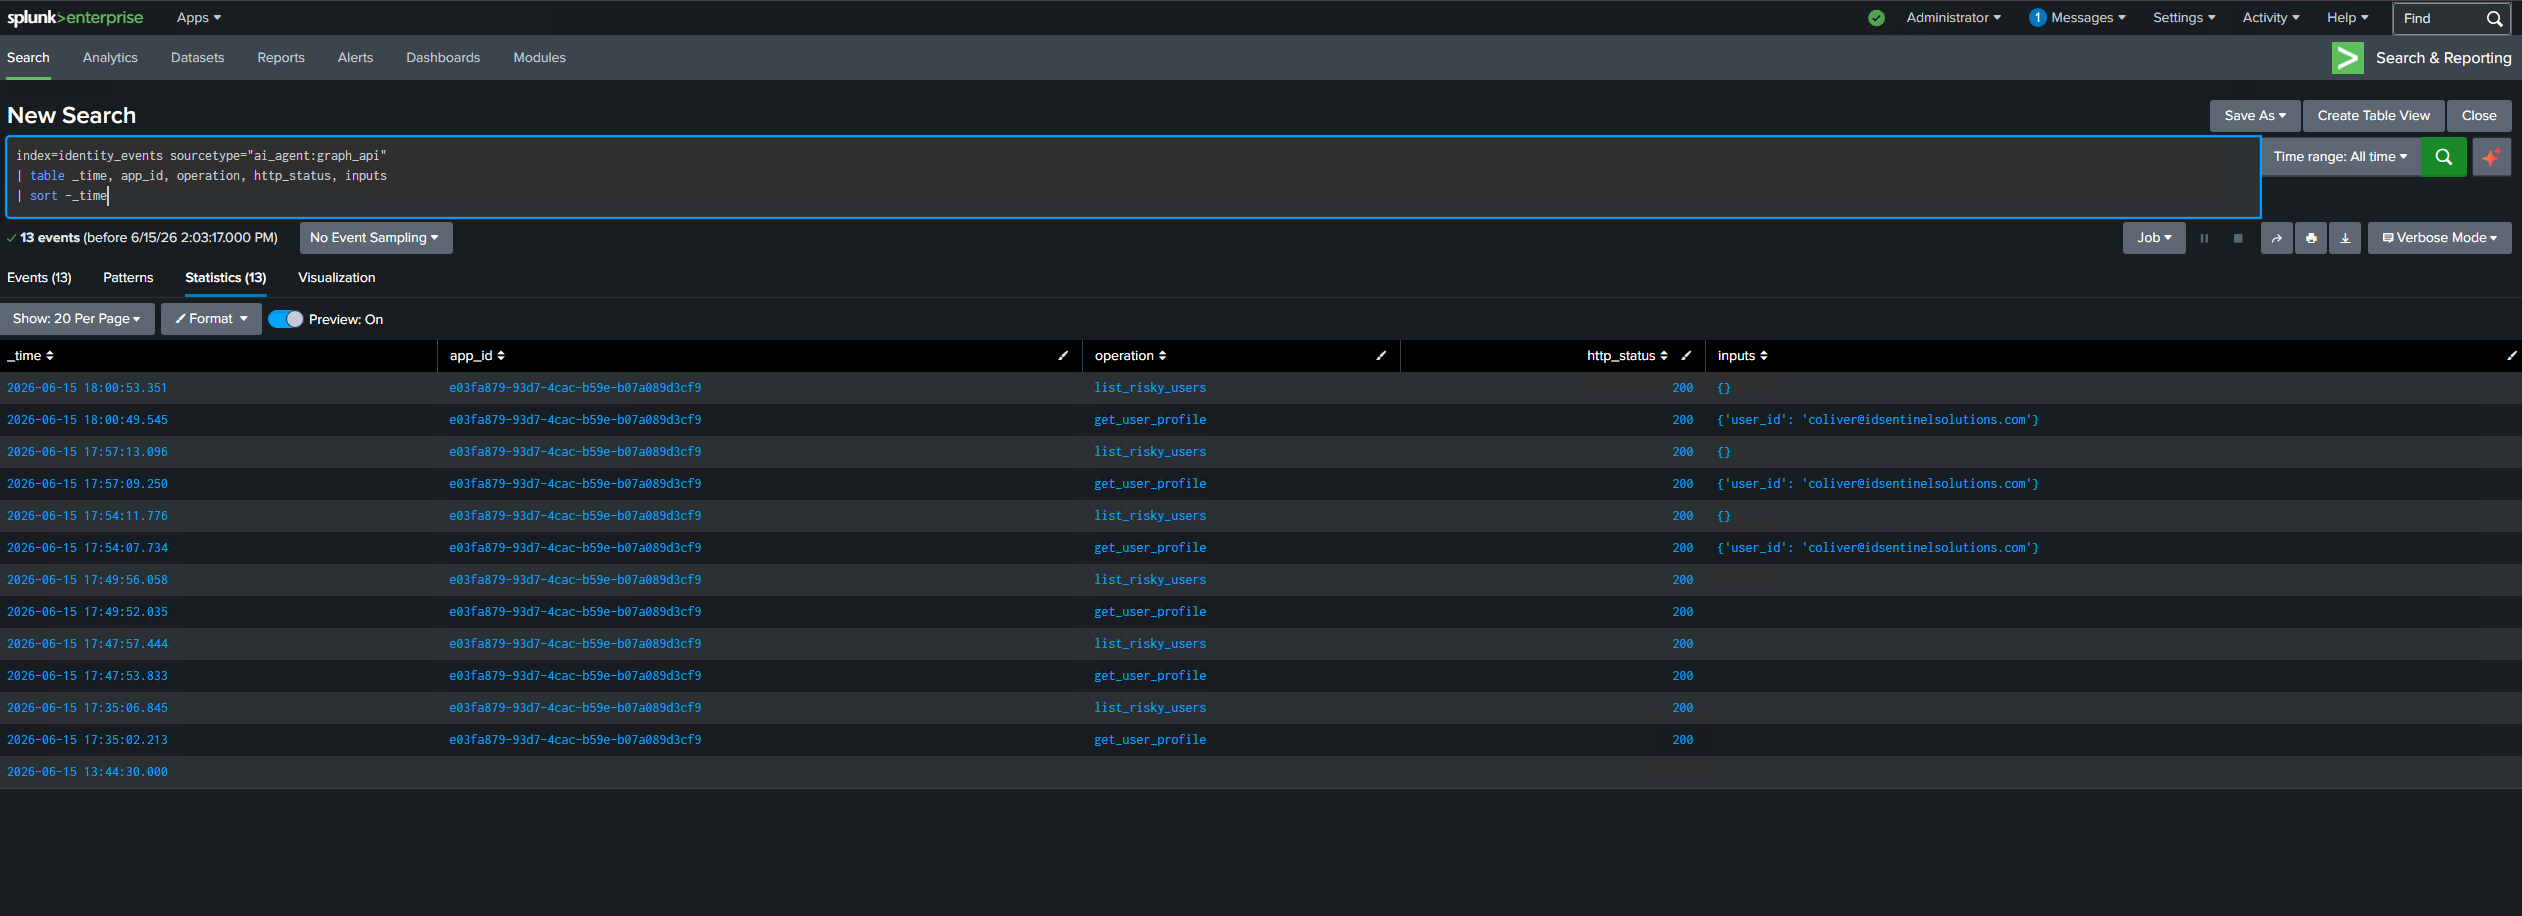The width and height of the screenshot is (2522, 916).
Task: Open the Save As dropdown
Action: pos(2255,116)
